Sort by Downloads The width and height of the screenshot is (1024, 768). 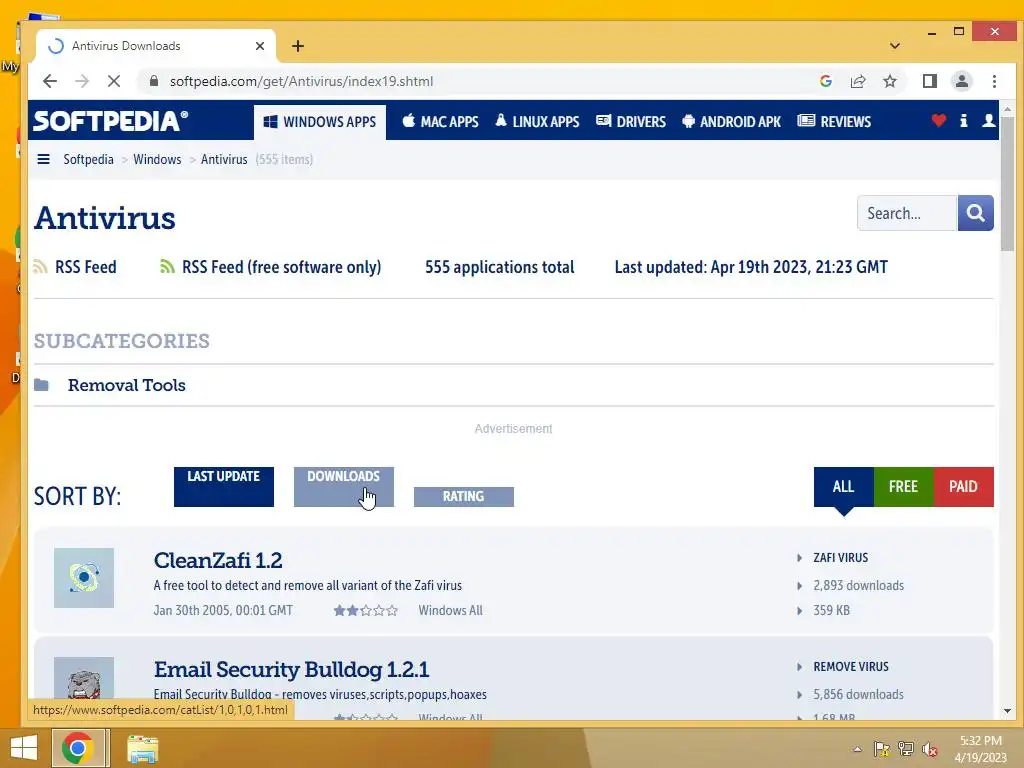click(x=344, y=487)
